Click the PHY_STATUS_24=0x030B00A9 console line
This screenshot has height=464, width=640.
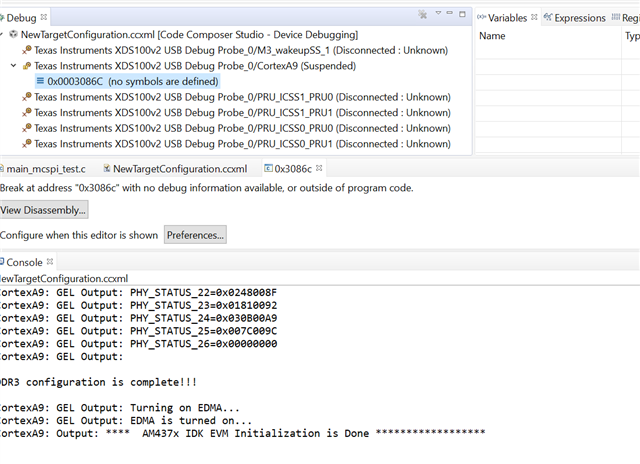coord(138,318)
